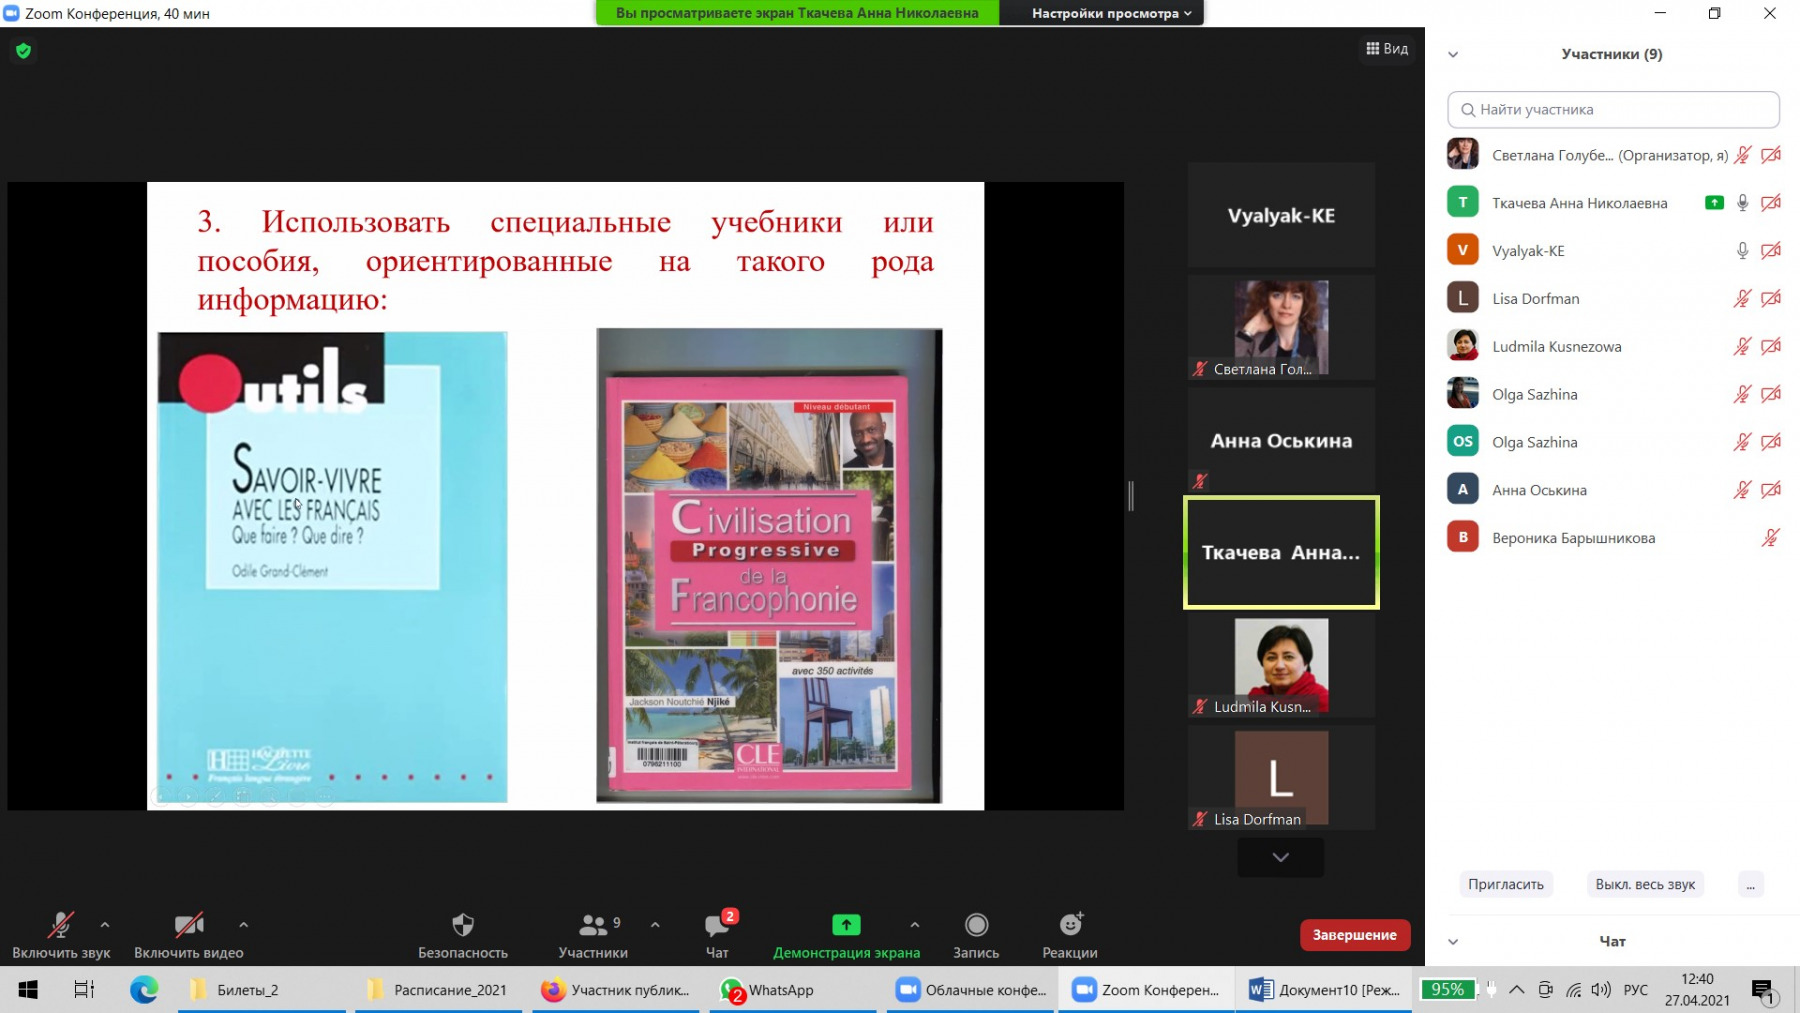Click the Пригласить button
This screenshot has height=1013, width=1800.
coord(1505,884)
